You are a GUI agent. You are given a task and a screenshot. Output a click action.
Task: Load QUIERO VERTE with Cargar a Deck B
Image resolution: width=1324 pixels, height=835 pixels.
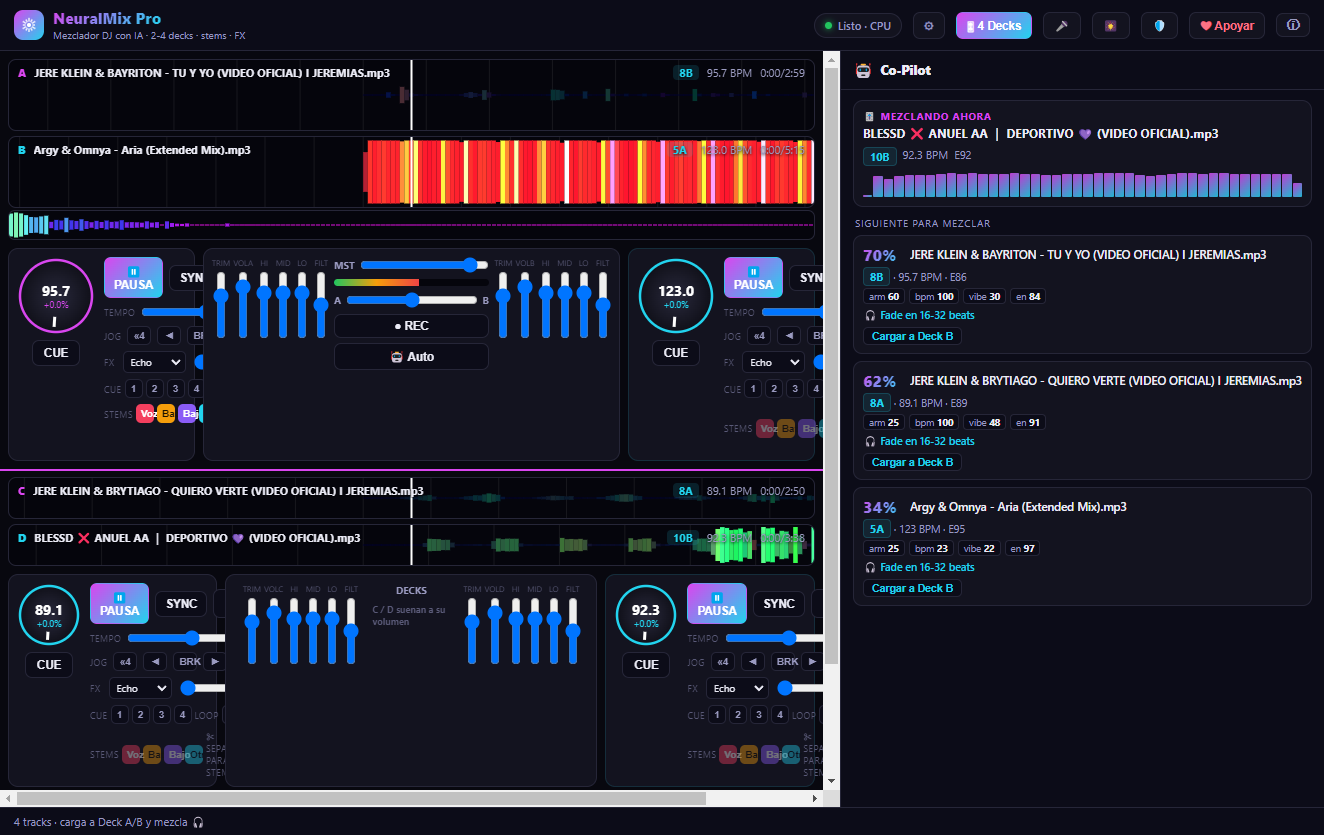912,462
